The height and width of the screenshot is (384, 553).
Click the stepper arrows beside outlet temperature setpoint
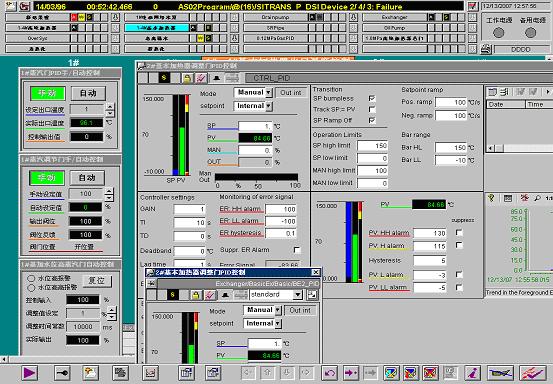[110, 109]
